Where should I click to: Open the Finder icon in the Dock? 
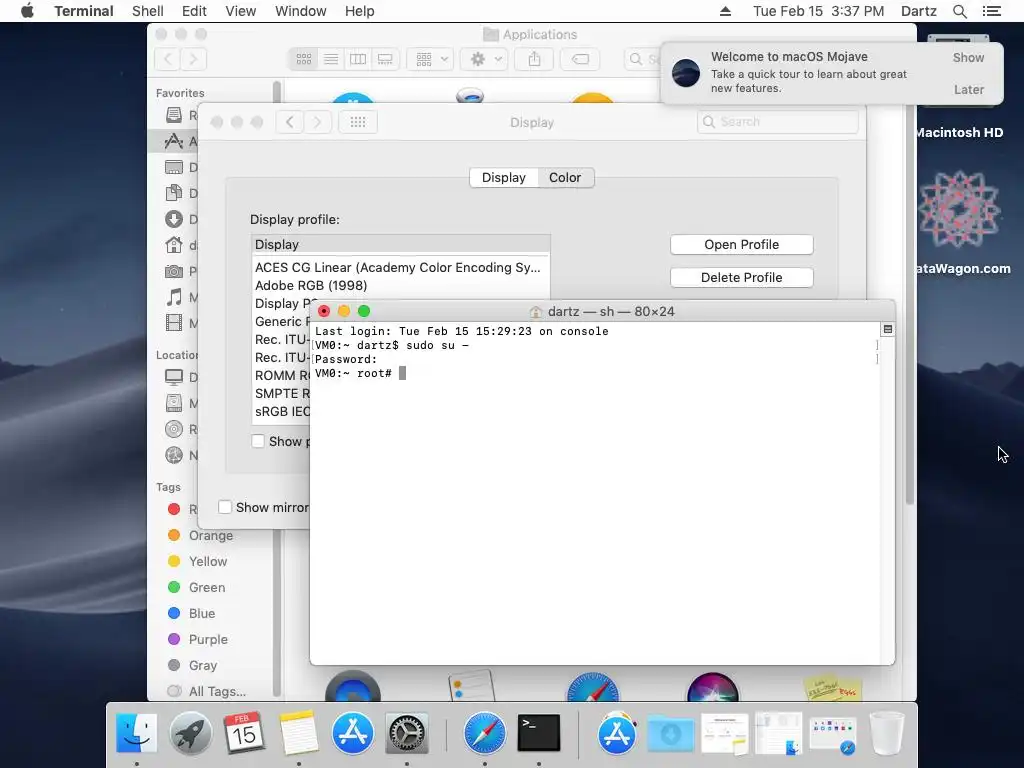pos(136,733)
